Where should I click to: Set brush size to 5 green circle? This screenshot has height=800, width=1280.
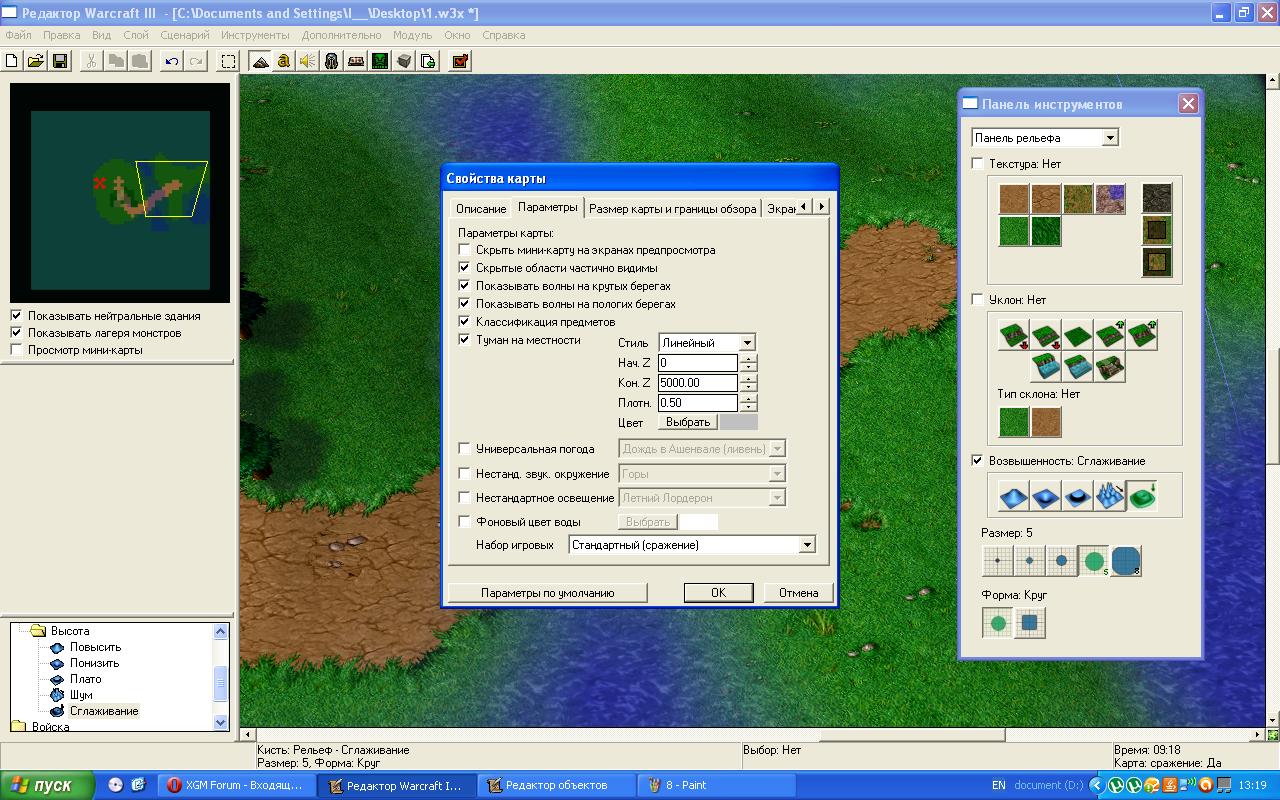[x=1093, y=561]
